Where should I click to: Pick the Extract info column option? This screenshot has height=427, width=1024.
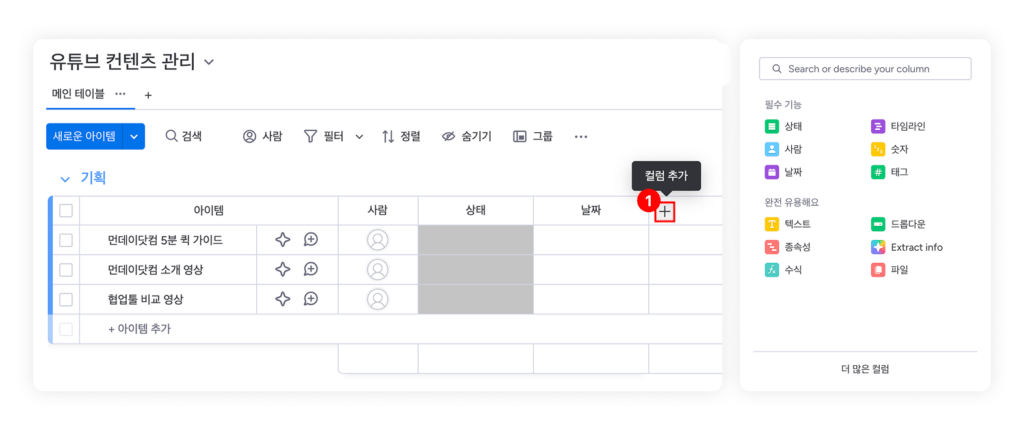(878, 247)
